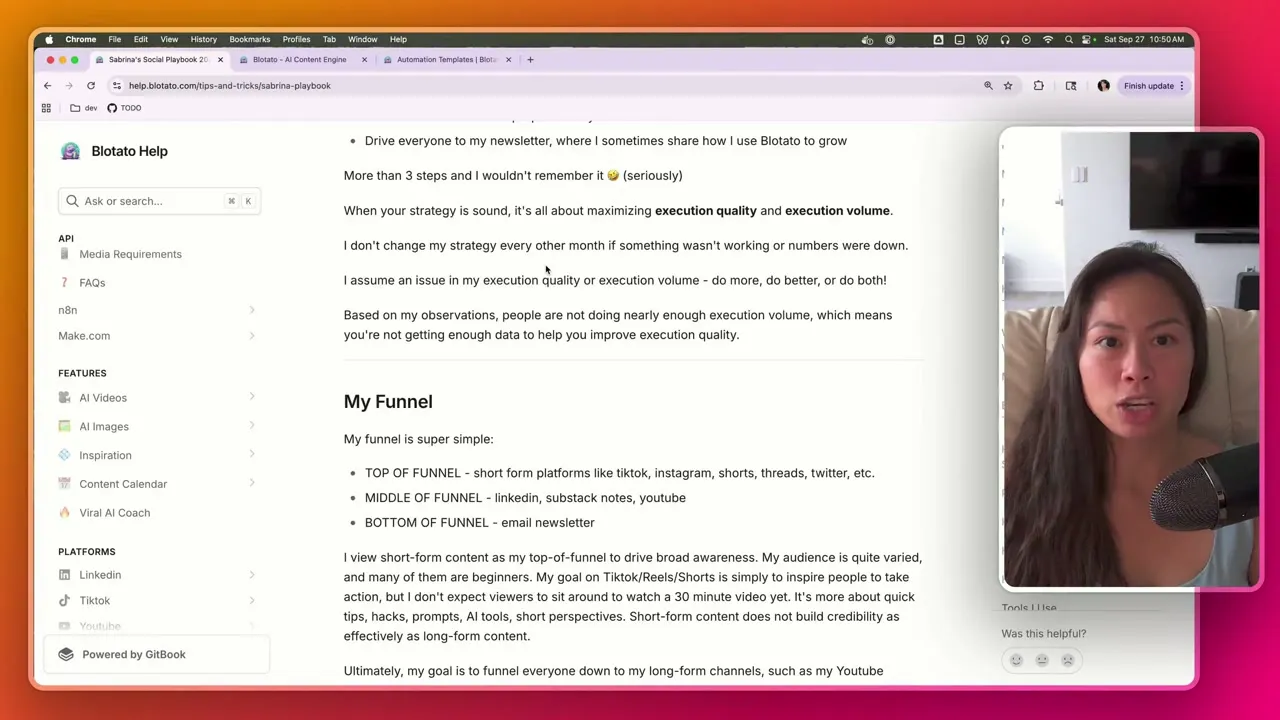Screen dimensions: 1280x720
Task: Open the Chrome profile avatar
Action: click(x=1103, y=86)
